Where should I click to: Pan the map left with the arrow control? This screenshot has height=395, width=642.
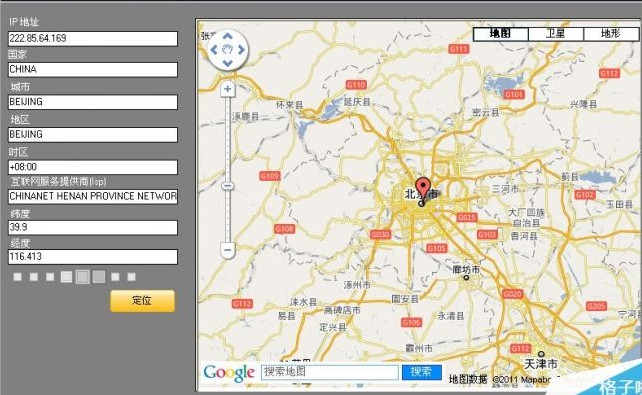pos(214,50)
